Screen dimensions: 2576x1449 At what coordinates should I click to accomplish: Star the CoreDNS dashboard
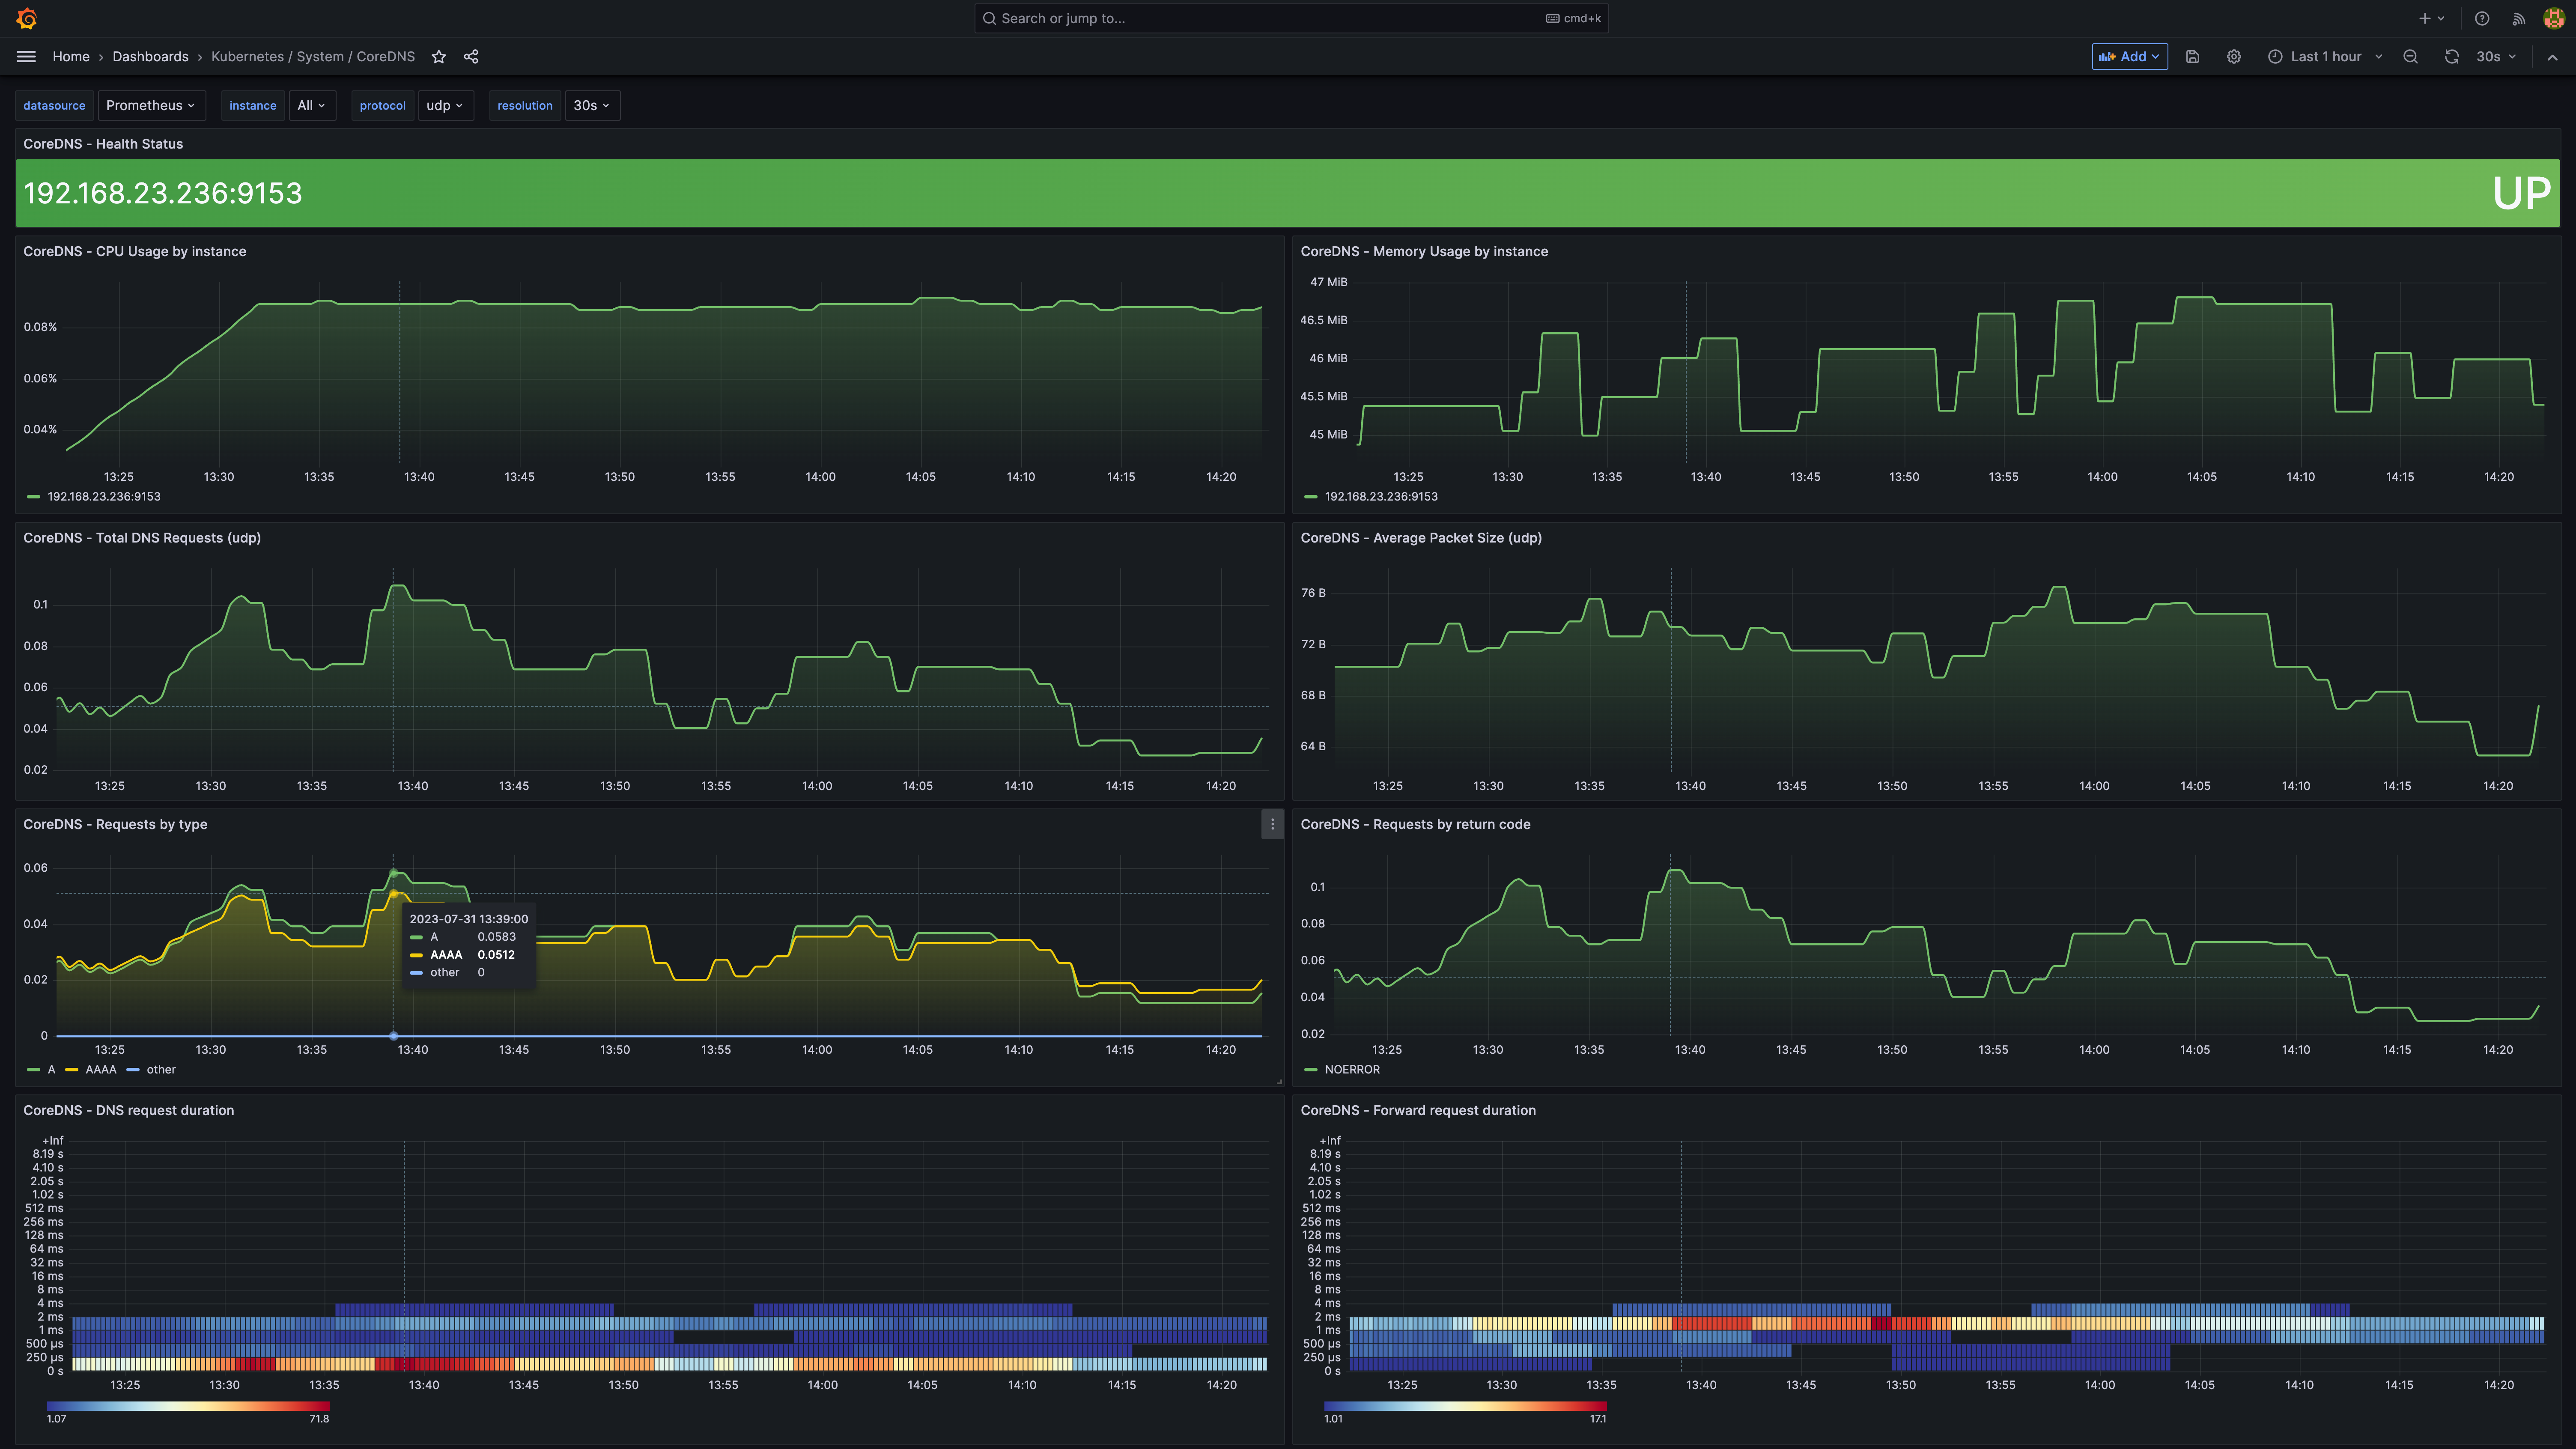(x=438, y=57)
